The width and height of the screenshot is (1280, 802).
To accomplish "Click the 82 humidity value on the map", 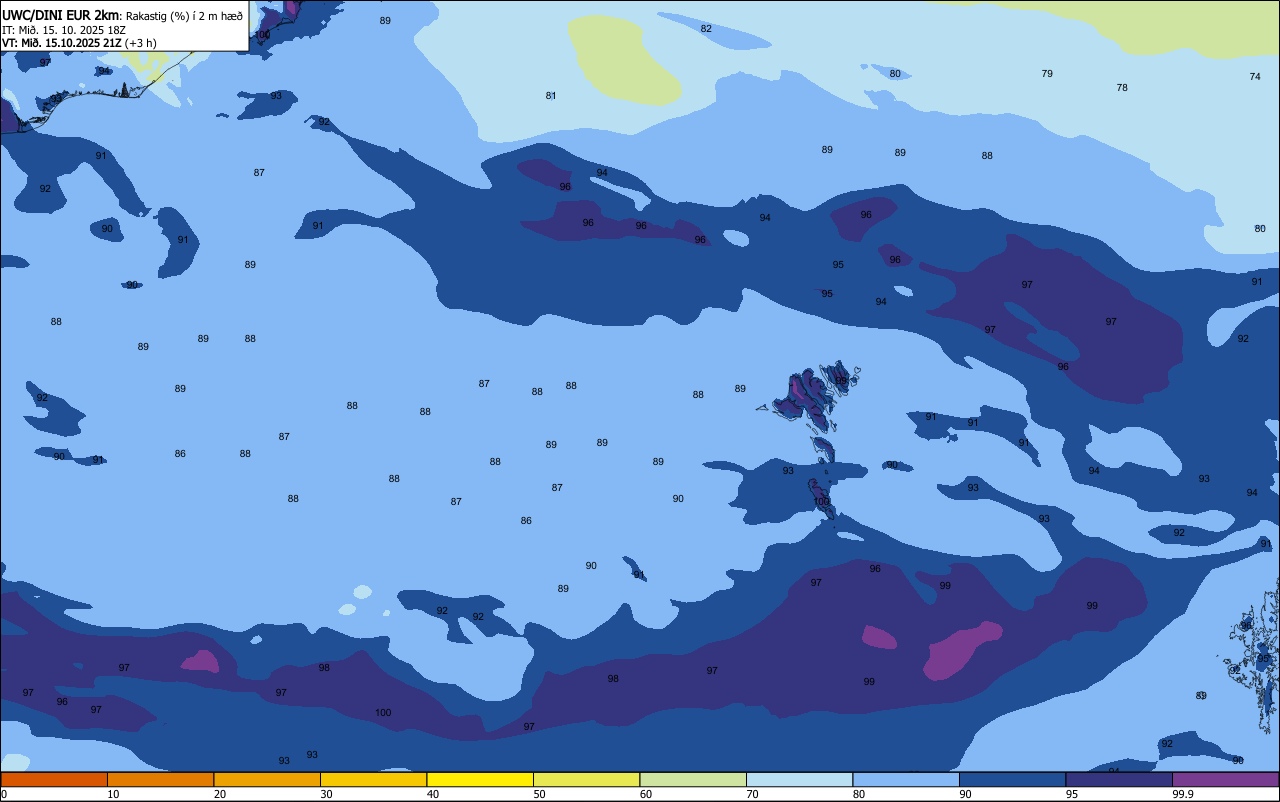I will (706, 29).
